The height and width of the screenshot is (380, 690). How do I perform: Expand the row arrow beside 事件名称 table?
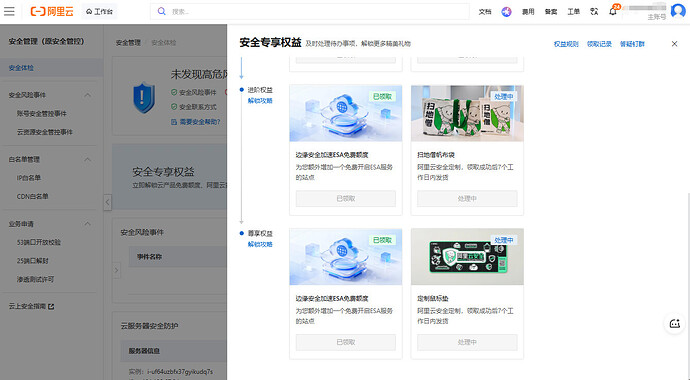tap(117, 270)
